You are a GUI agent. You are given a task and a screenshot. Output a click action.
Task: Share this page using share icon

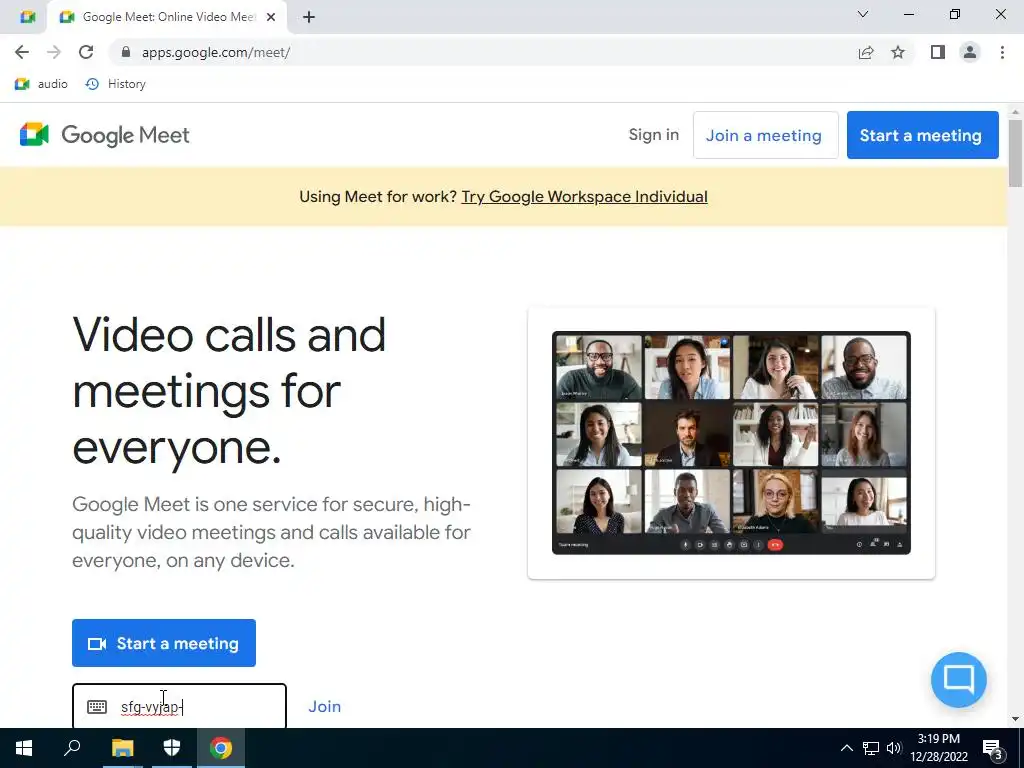(866, 52)
